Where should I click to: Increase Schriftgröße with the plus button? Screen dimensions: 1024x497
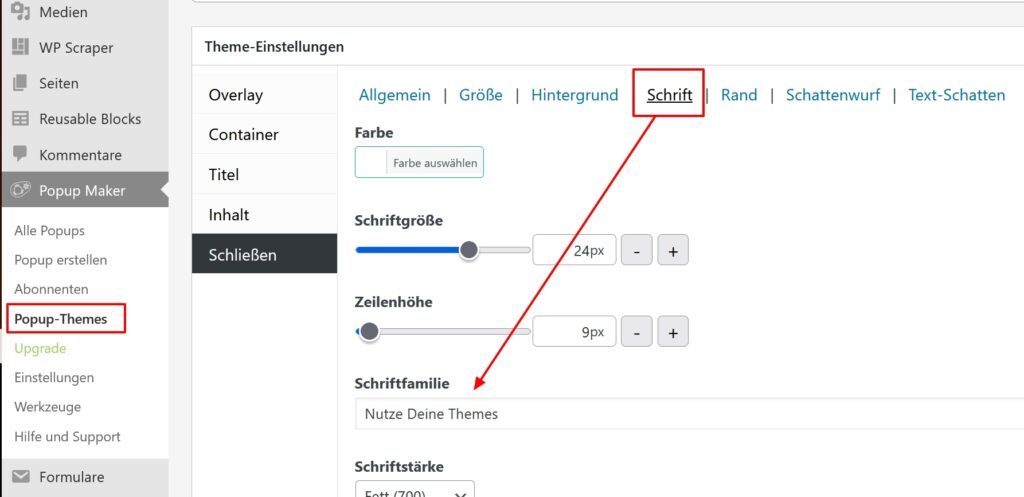click(x=672, y=251)
